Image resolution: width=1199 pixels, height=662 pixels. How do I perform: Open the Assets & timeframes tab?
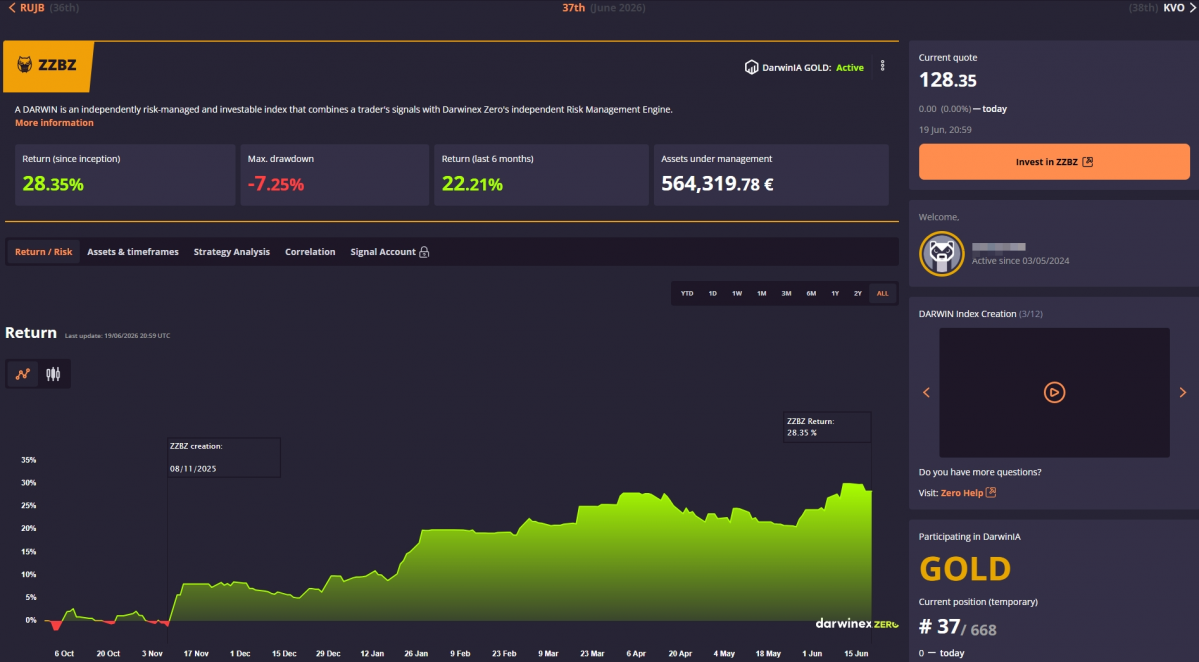pos(133,251)
